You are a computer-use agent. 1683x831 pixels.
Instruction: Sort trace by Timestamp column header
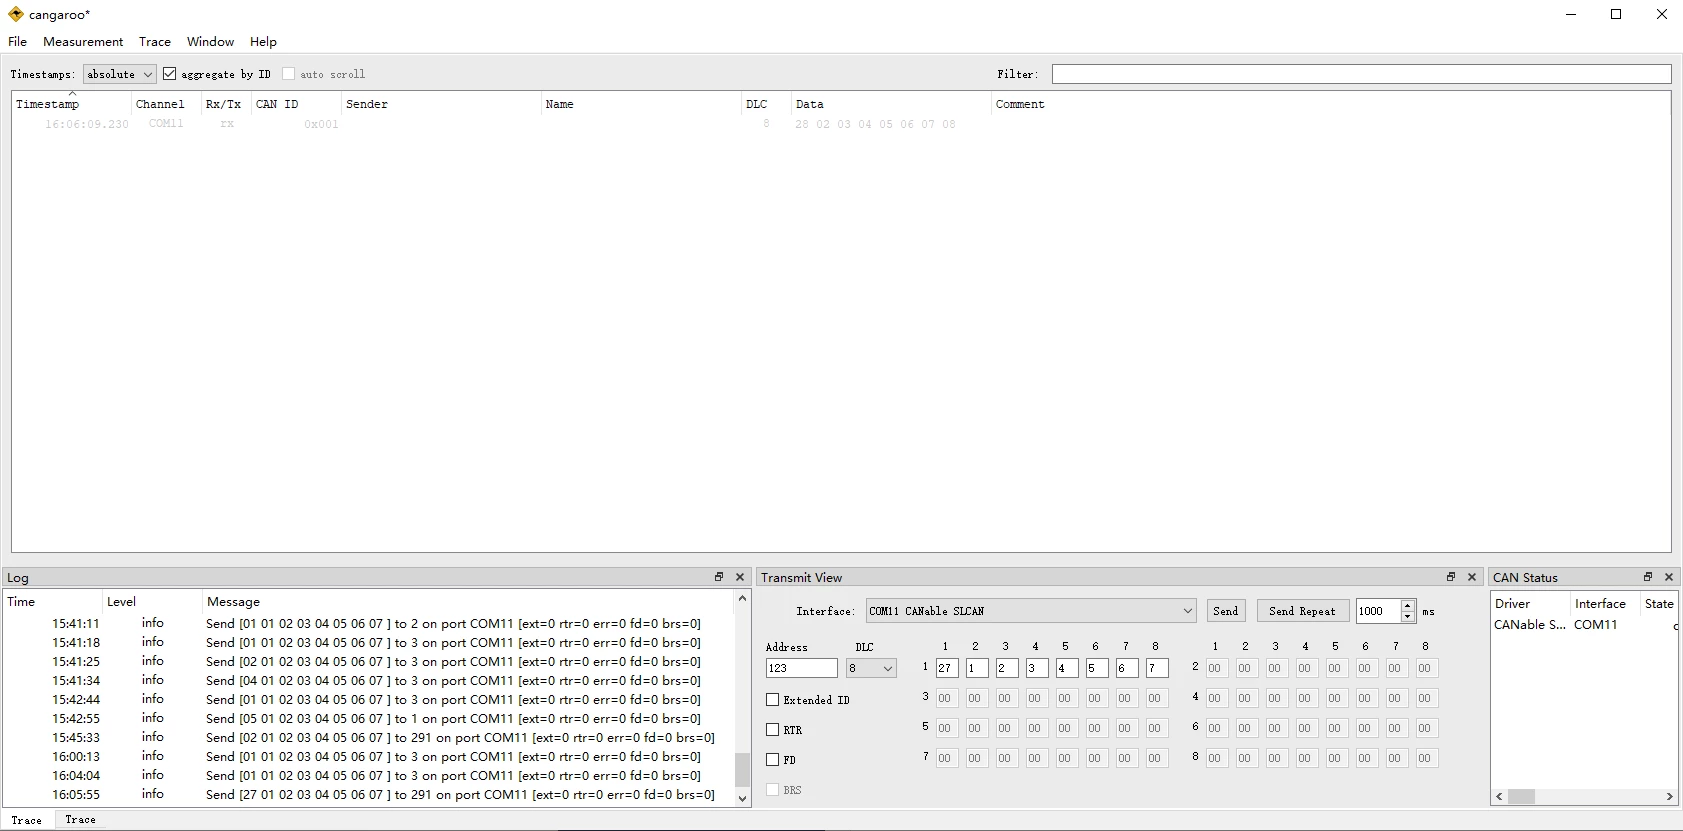(71, 104)
